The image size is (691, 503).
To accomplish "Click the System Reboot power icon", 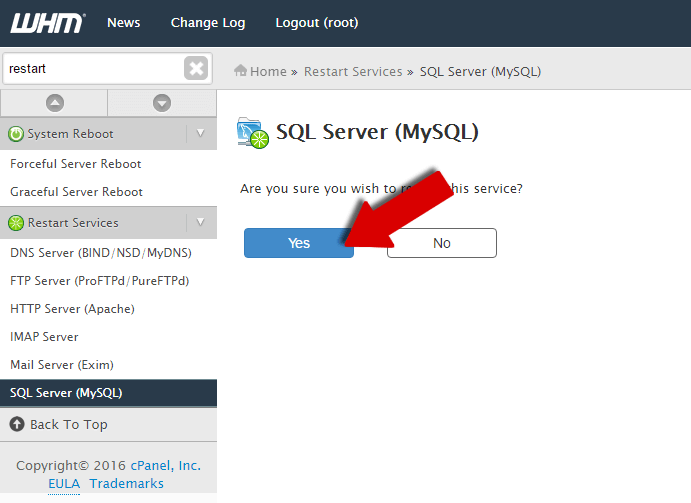I will coord(16,134).
